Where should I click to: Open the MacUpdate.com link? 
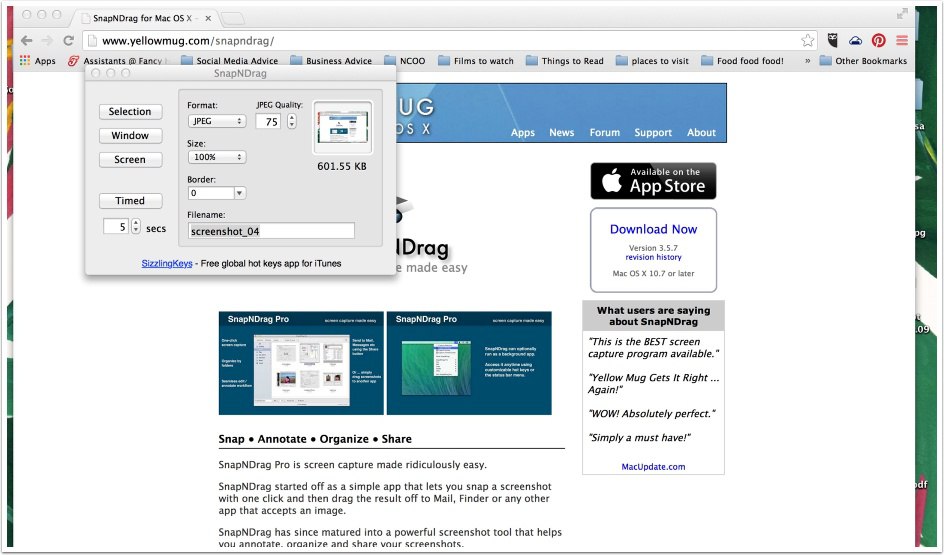[x=653, y=467]
